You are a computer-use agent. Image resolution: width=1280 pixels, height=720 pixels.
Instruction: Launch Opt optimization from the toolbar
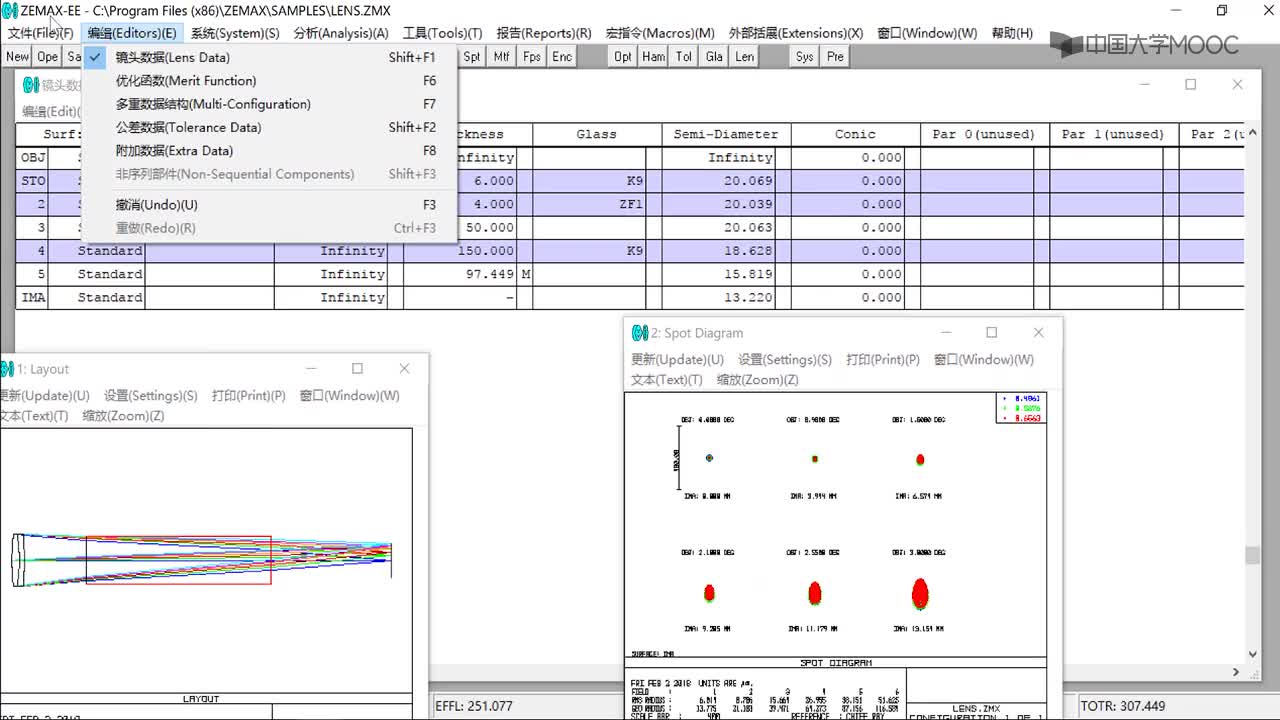623,57
